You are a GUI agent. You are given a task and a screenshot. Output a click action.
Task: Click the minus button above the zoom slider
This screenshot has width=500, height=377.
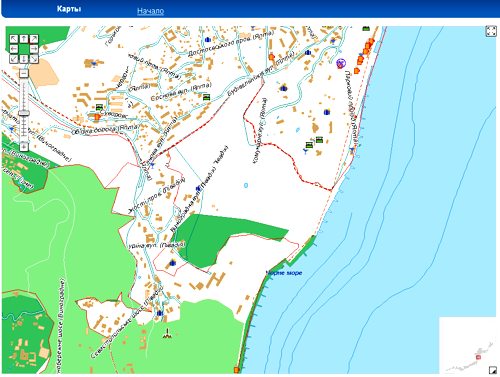tap(24, 73)
